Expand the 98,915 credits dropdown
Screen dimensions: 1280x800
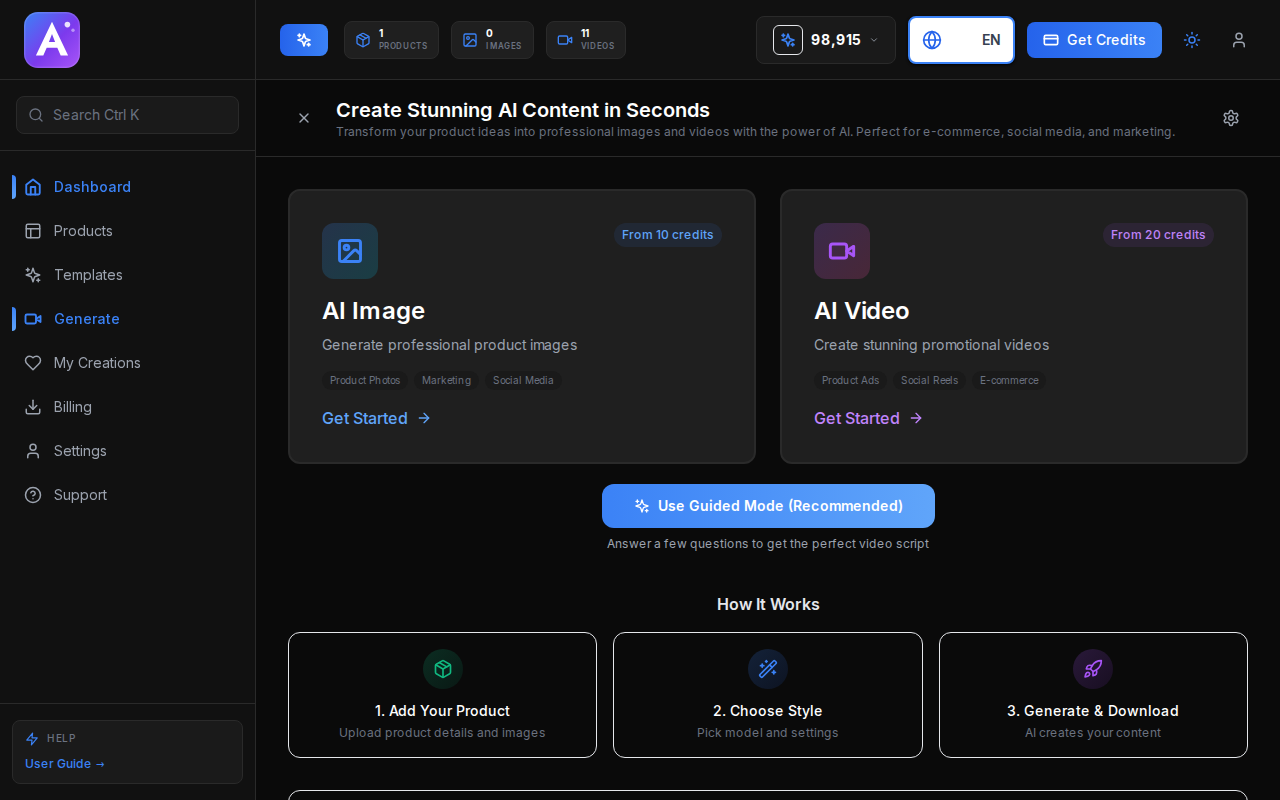pyautogui.click(x=826, y=40)
